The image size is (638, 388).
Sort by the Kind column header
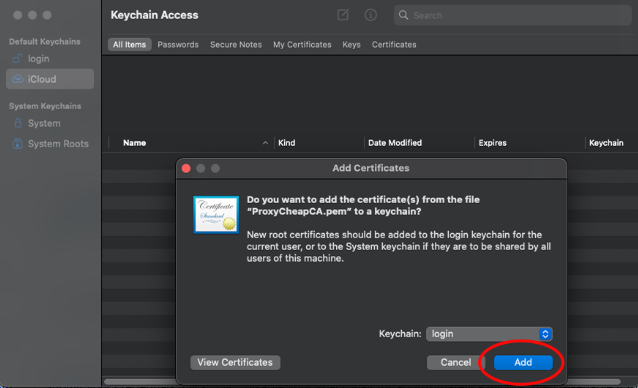click(x=286, y=143)
